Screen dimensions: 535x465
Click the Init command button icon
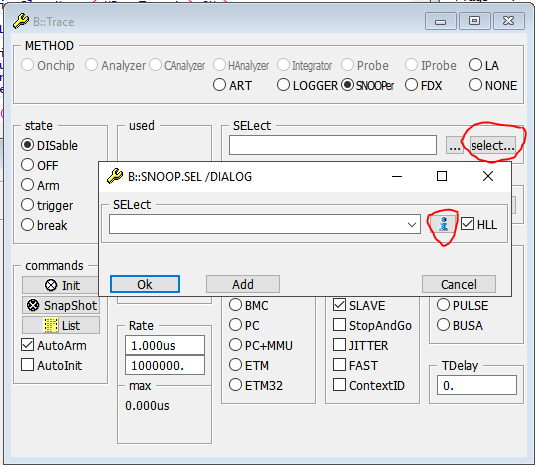pyautogui.click(x=51, y=285)
